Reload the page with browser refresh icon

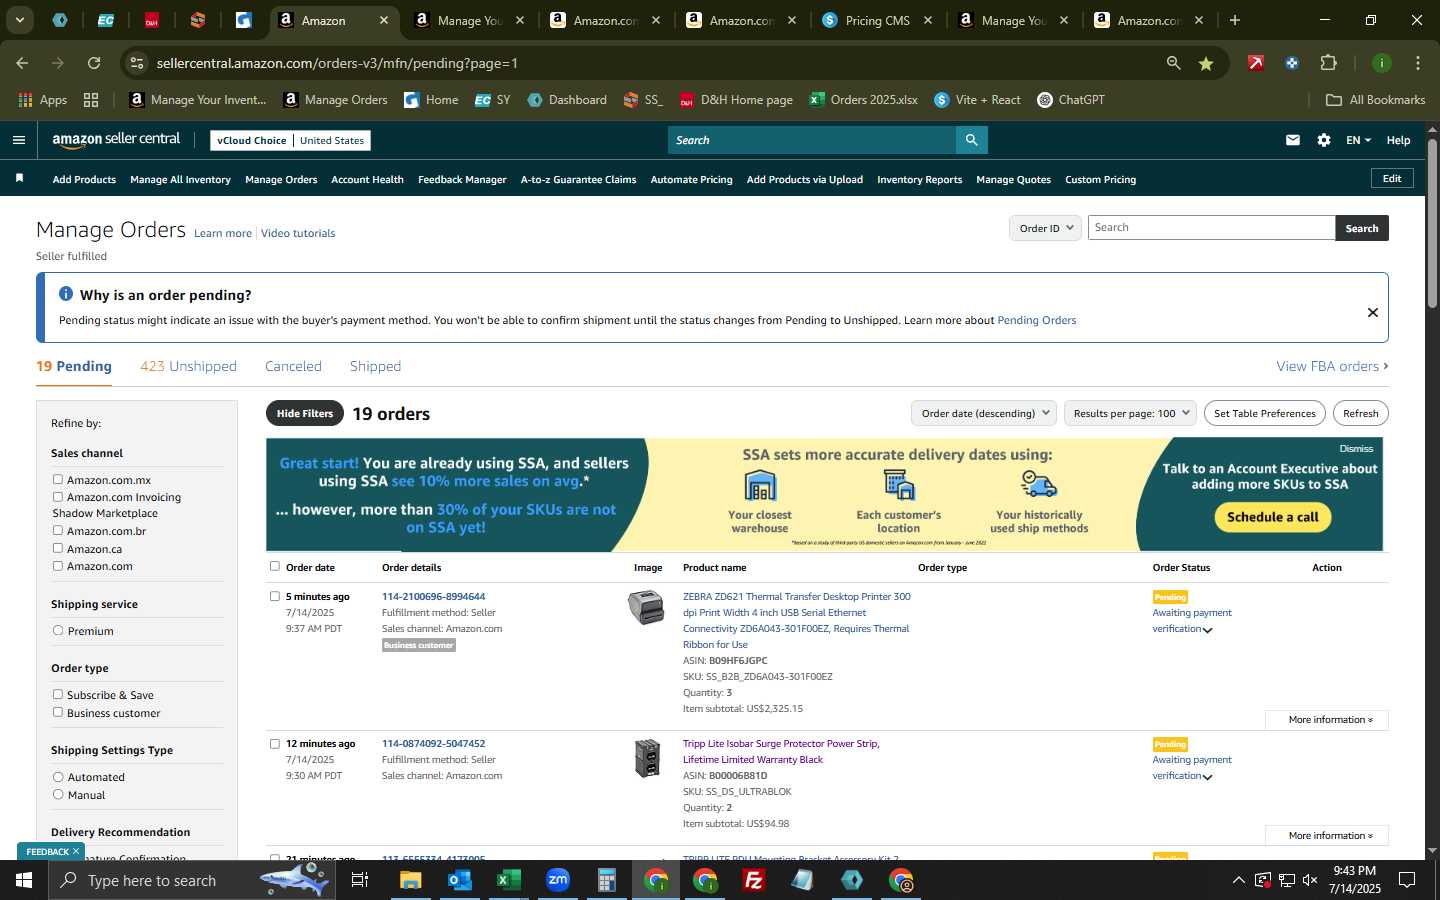click(x=94, y=63)
